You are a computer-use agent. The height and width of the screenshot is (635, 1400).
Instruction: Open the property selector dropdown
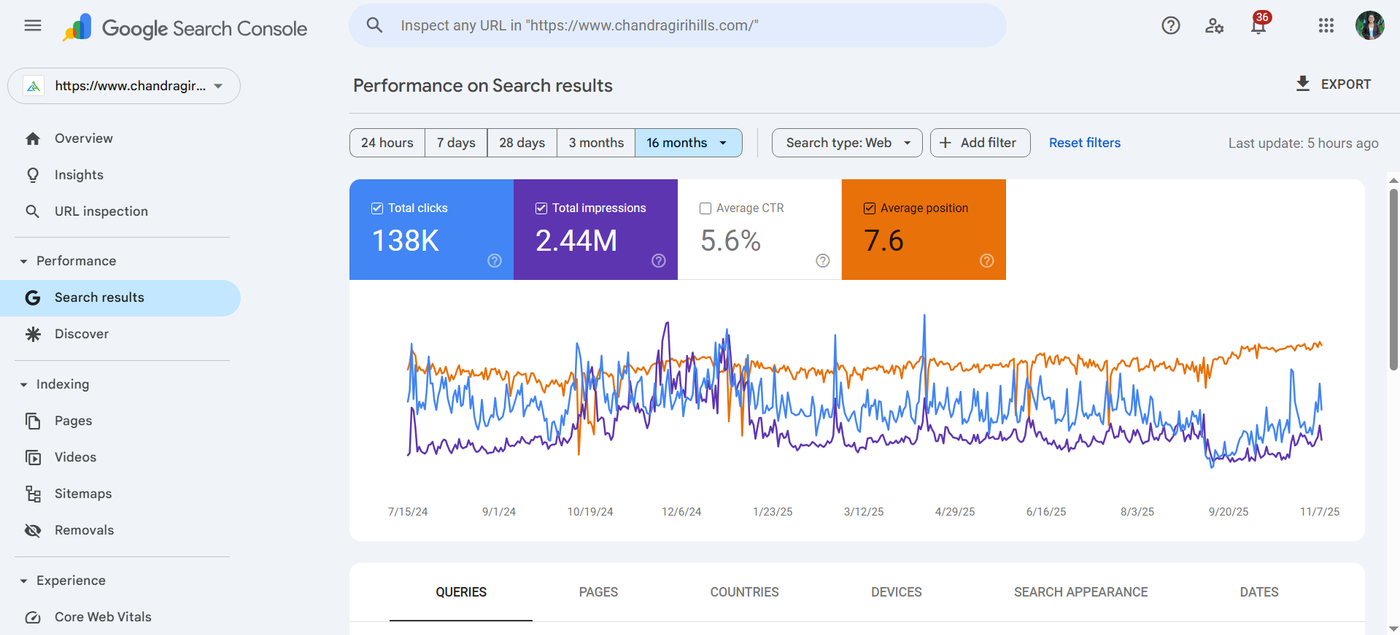(x=124, y=86)
